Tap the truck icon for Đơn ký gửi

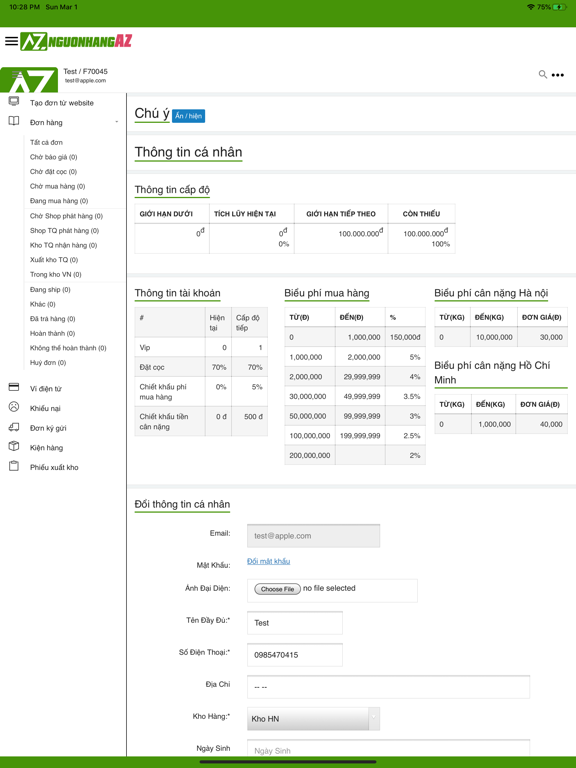point(14,427)
